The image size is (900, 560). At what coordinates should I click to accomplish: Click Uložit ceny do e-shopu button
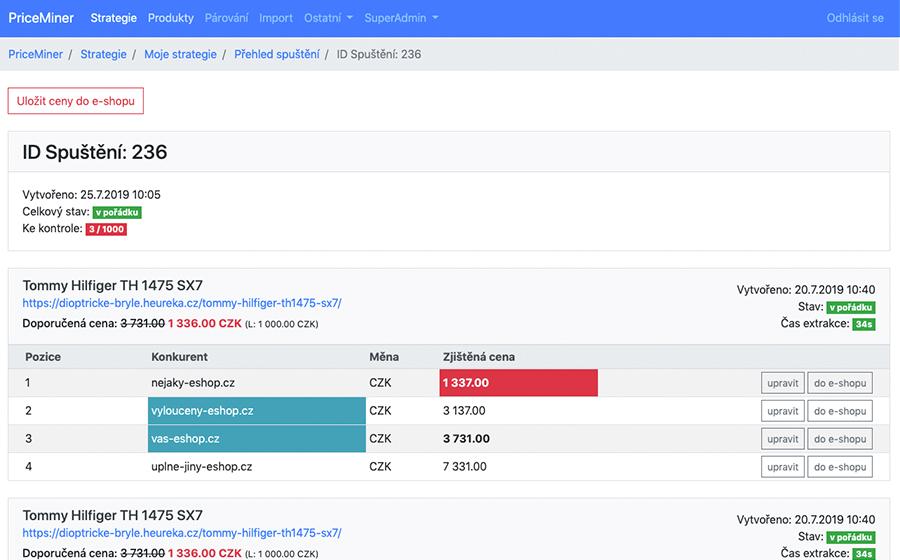point(76,101)
